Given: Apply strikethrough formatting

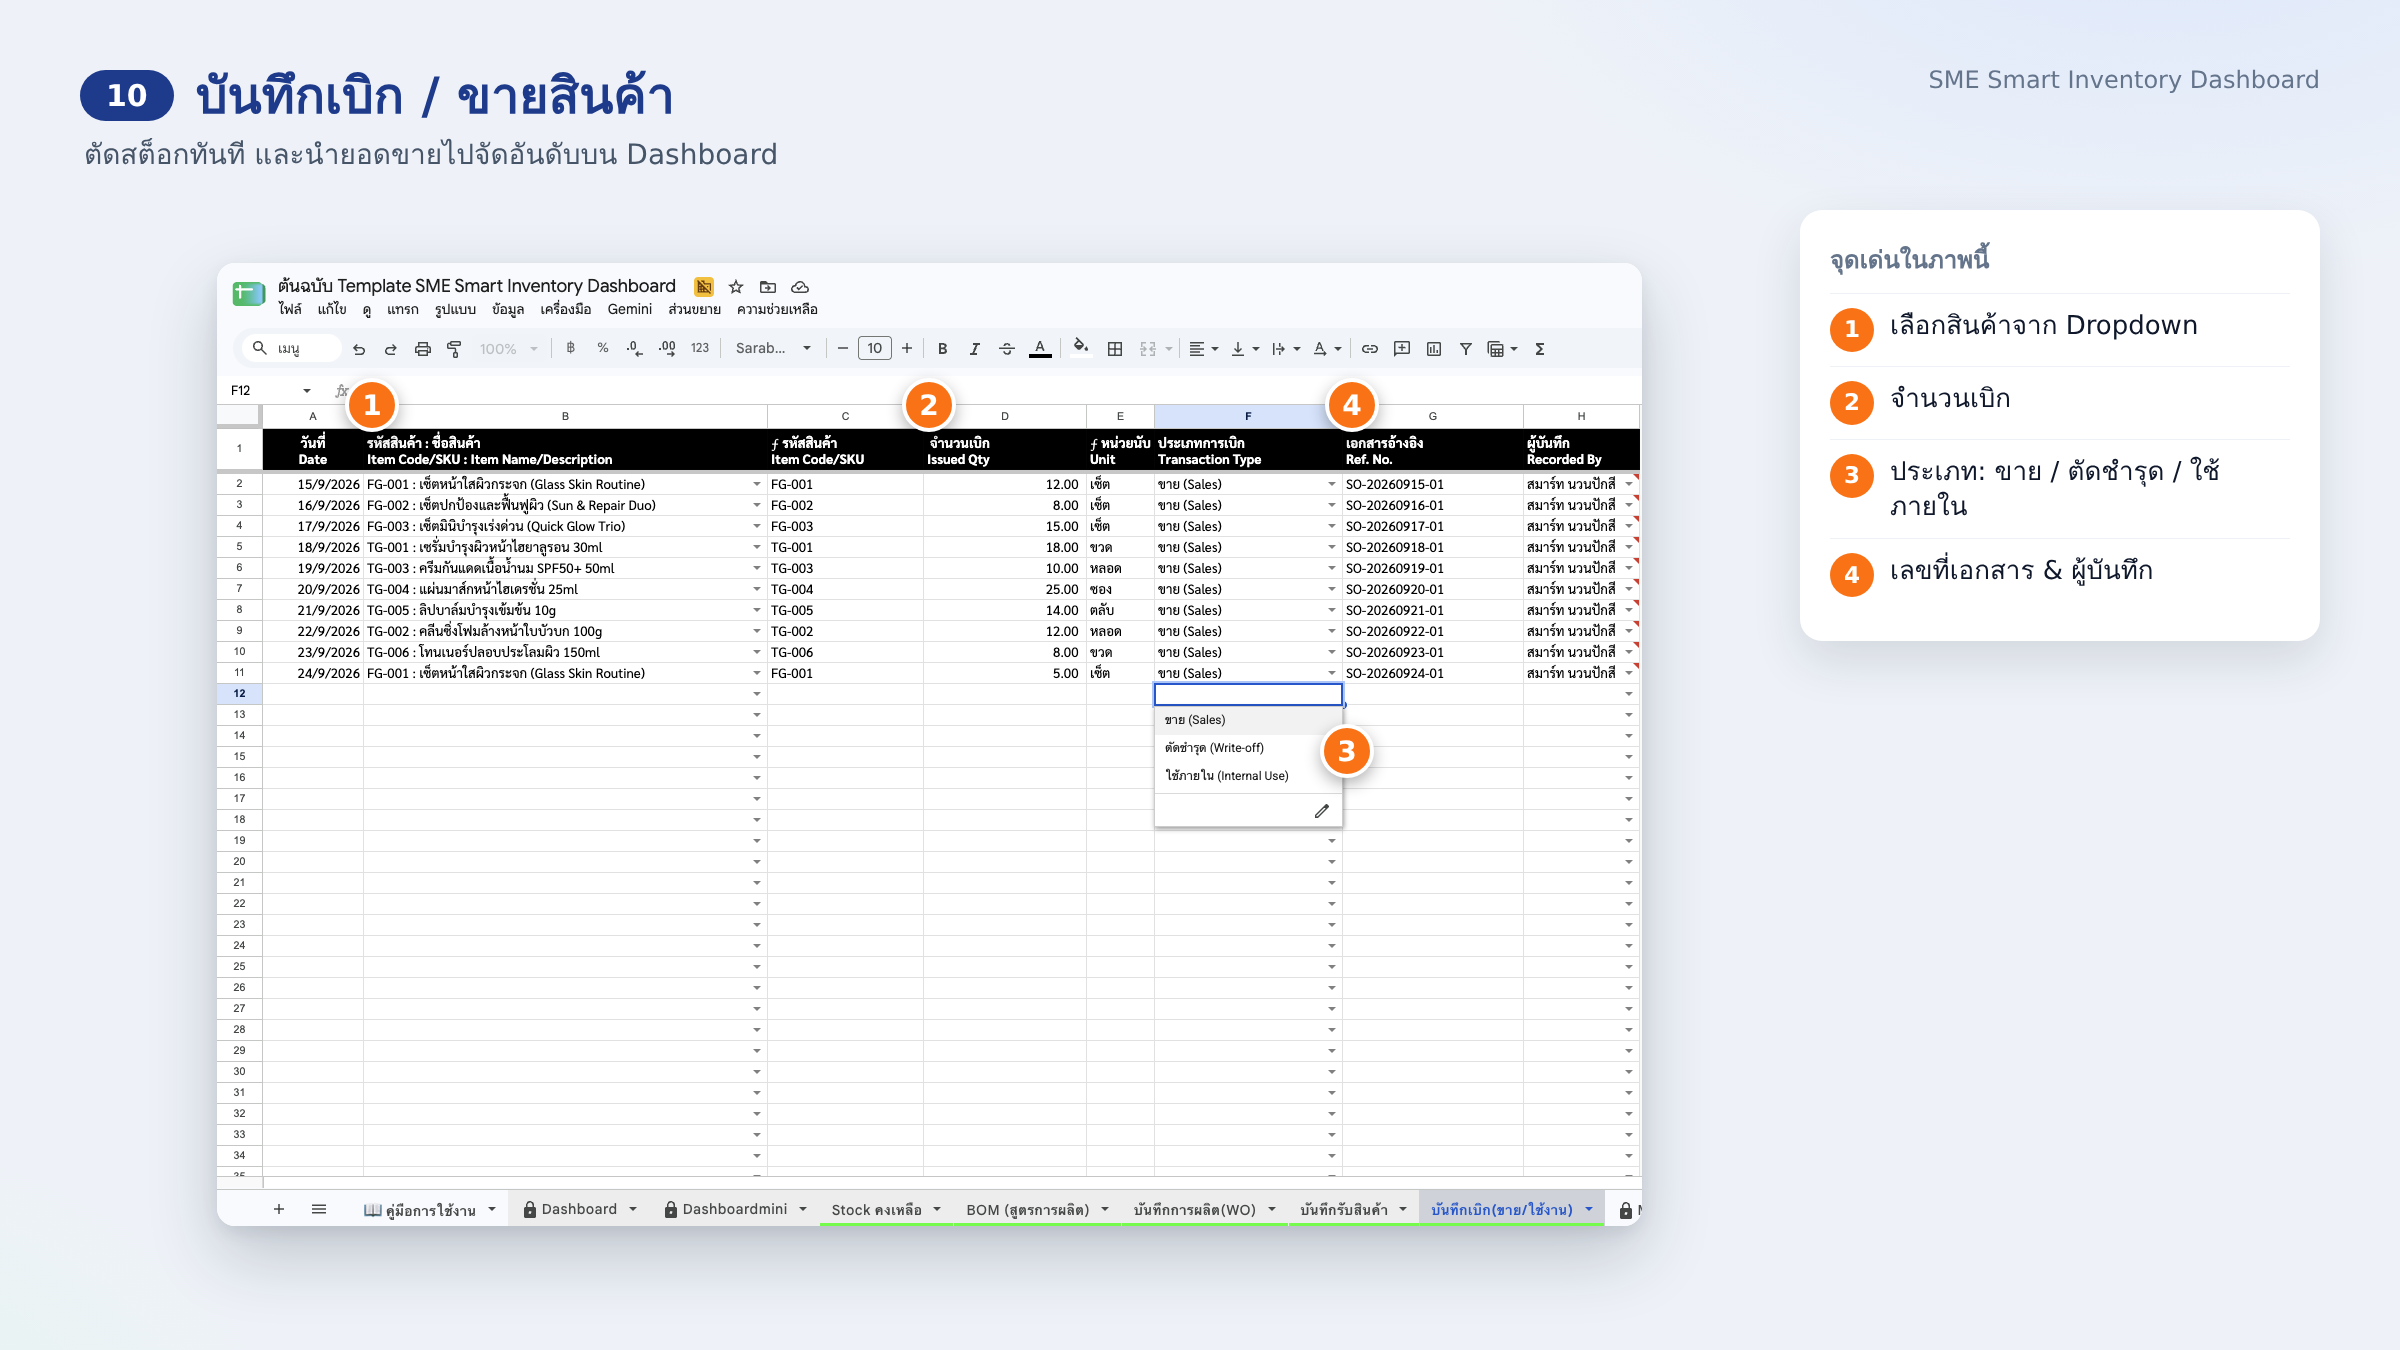Looking at the screenshot, I should (1007, 349).
